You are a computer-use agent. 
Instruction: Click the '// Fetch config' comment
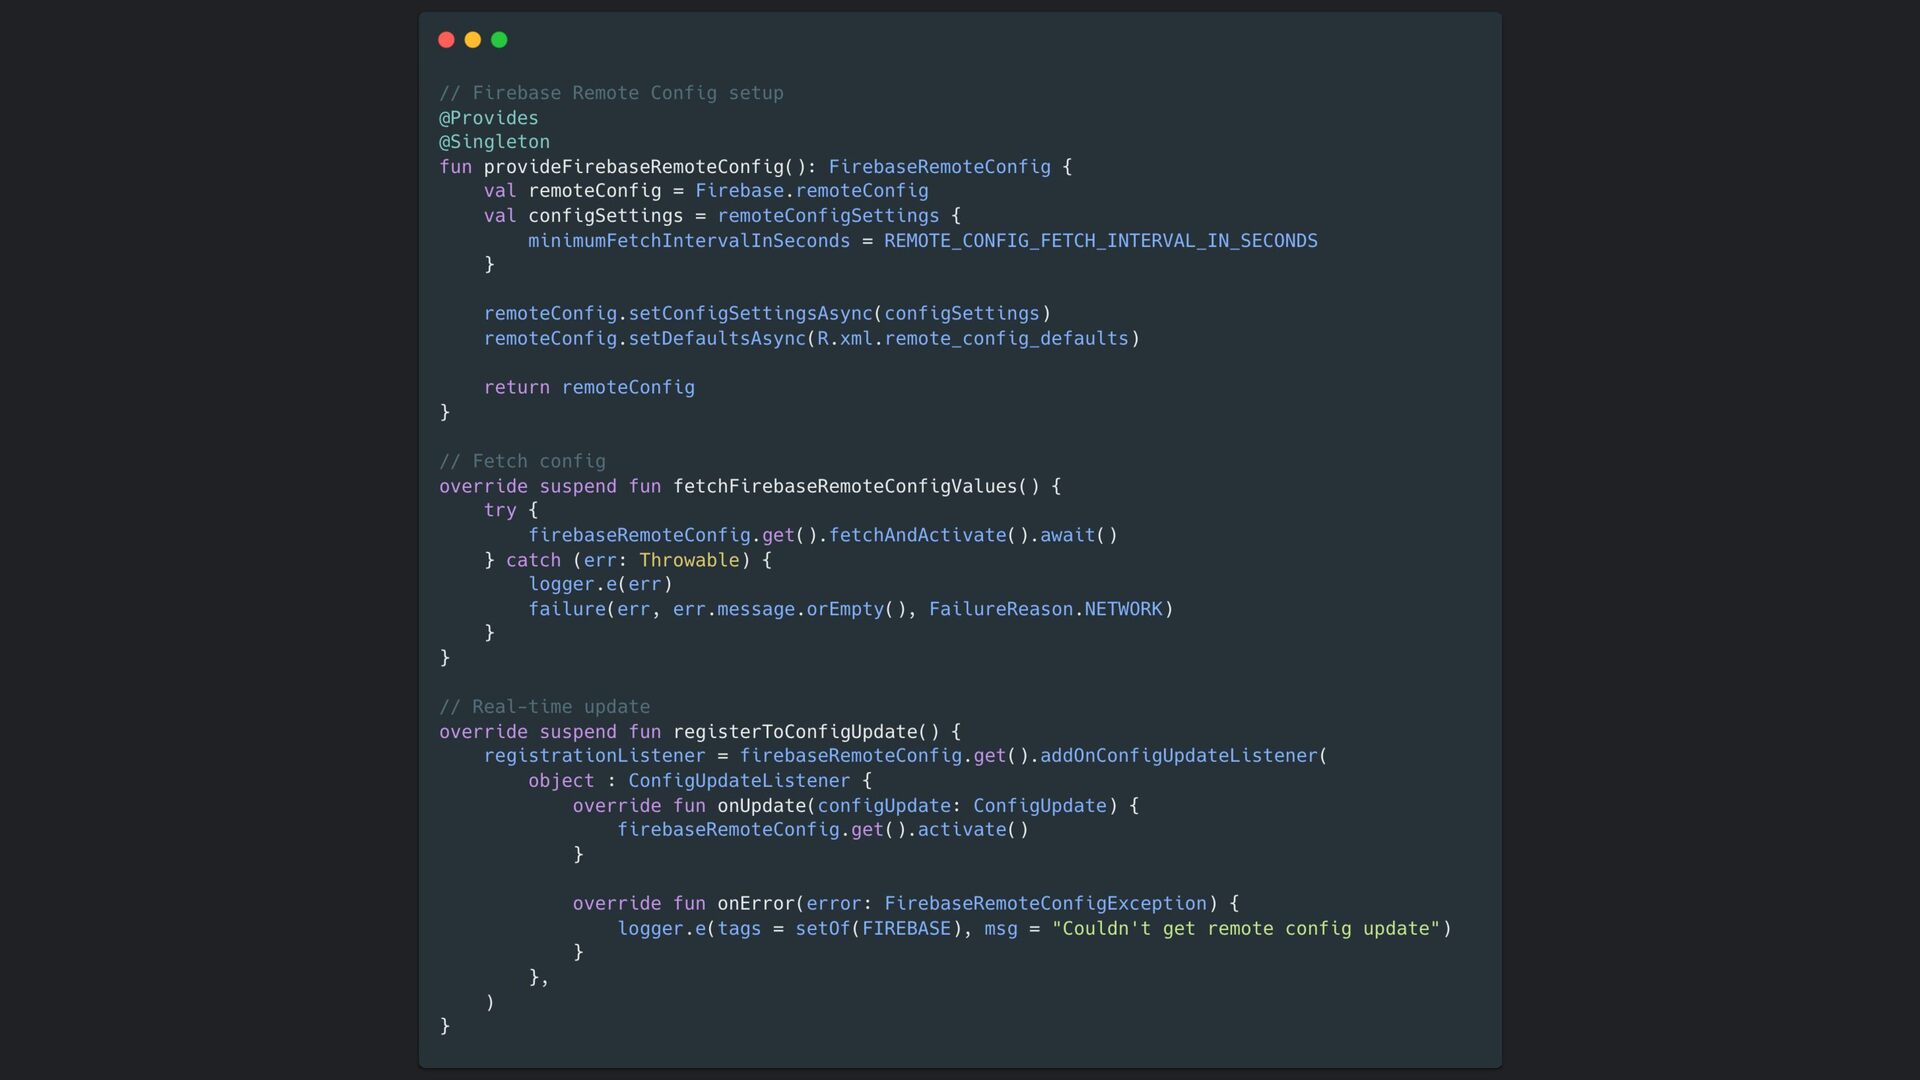(x=522, y=461)
